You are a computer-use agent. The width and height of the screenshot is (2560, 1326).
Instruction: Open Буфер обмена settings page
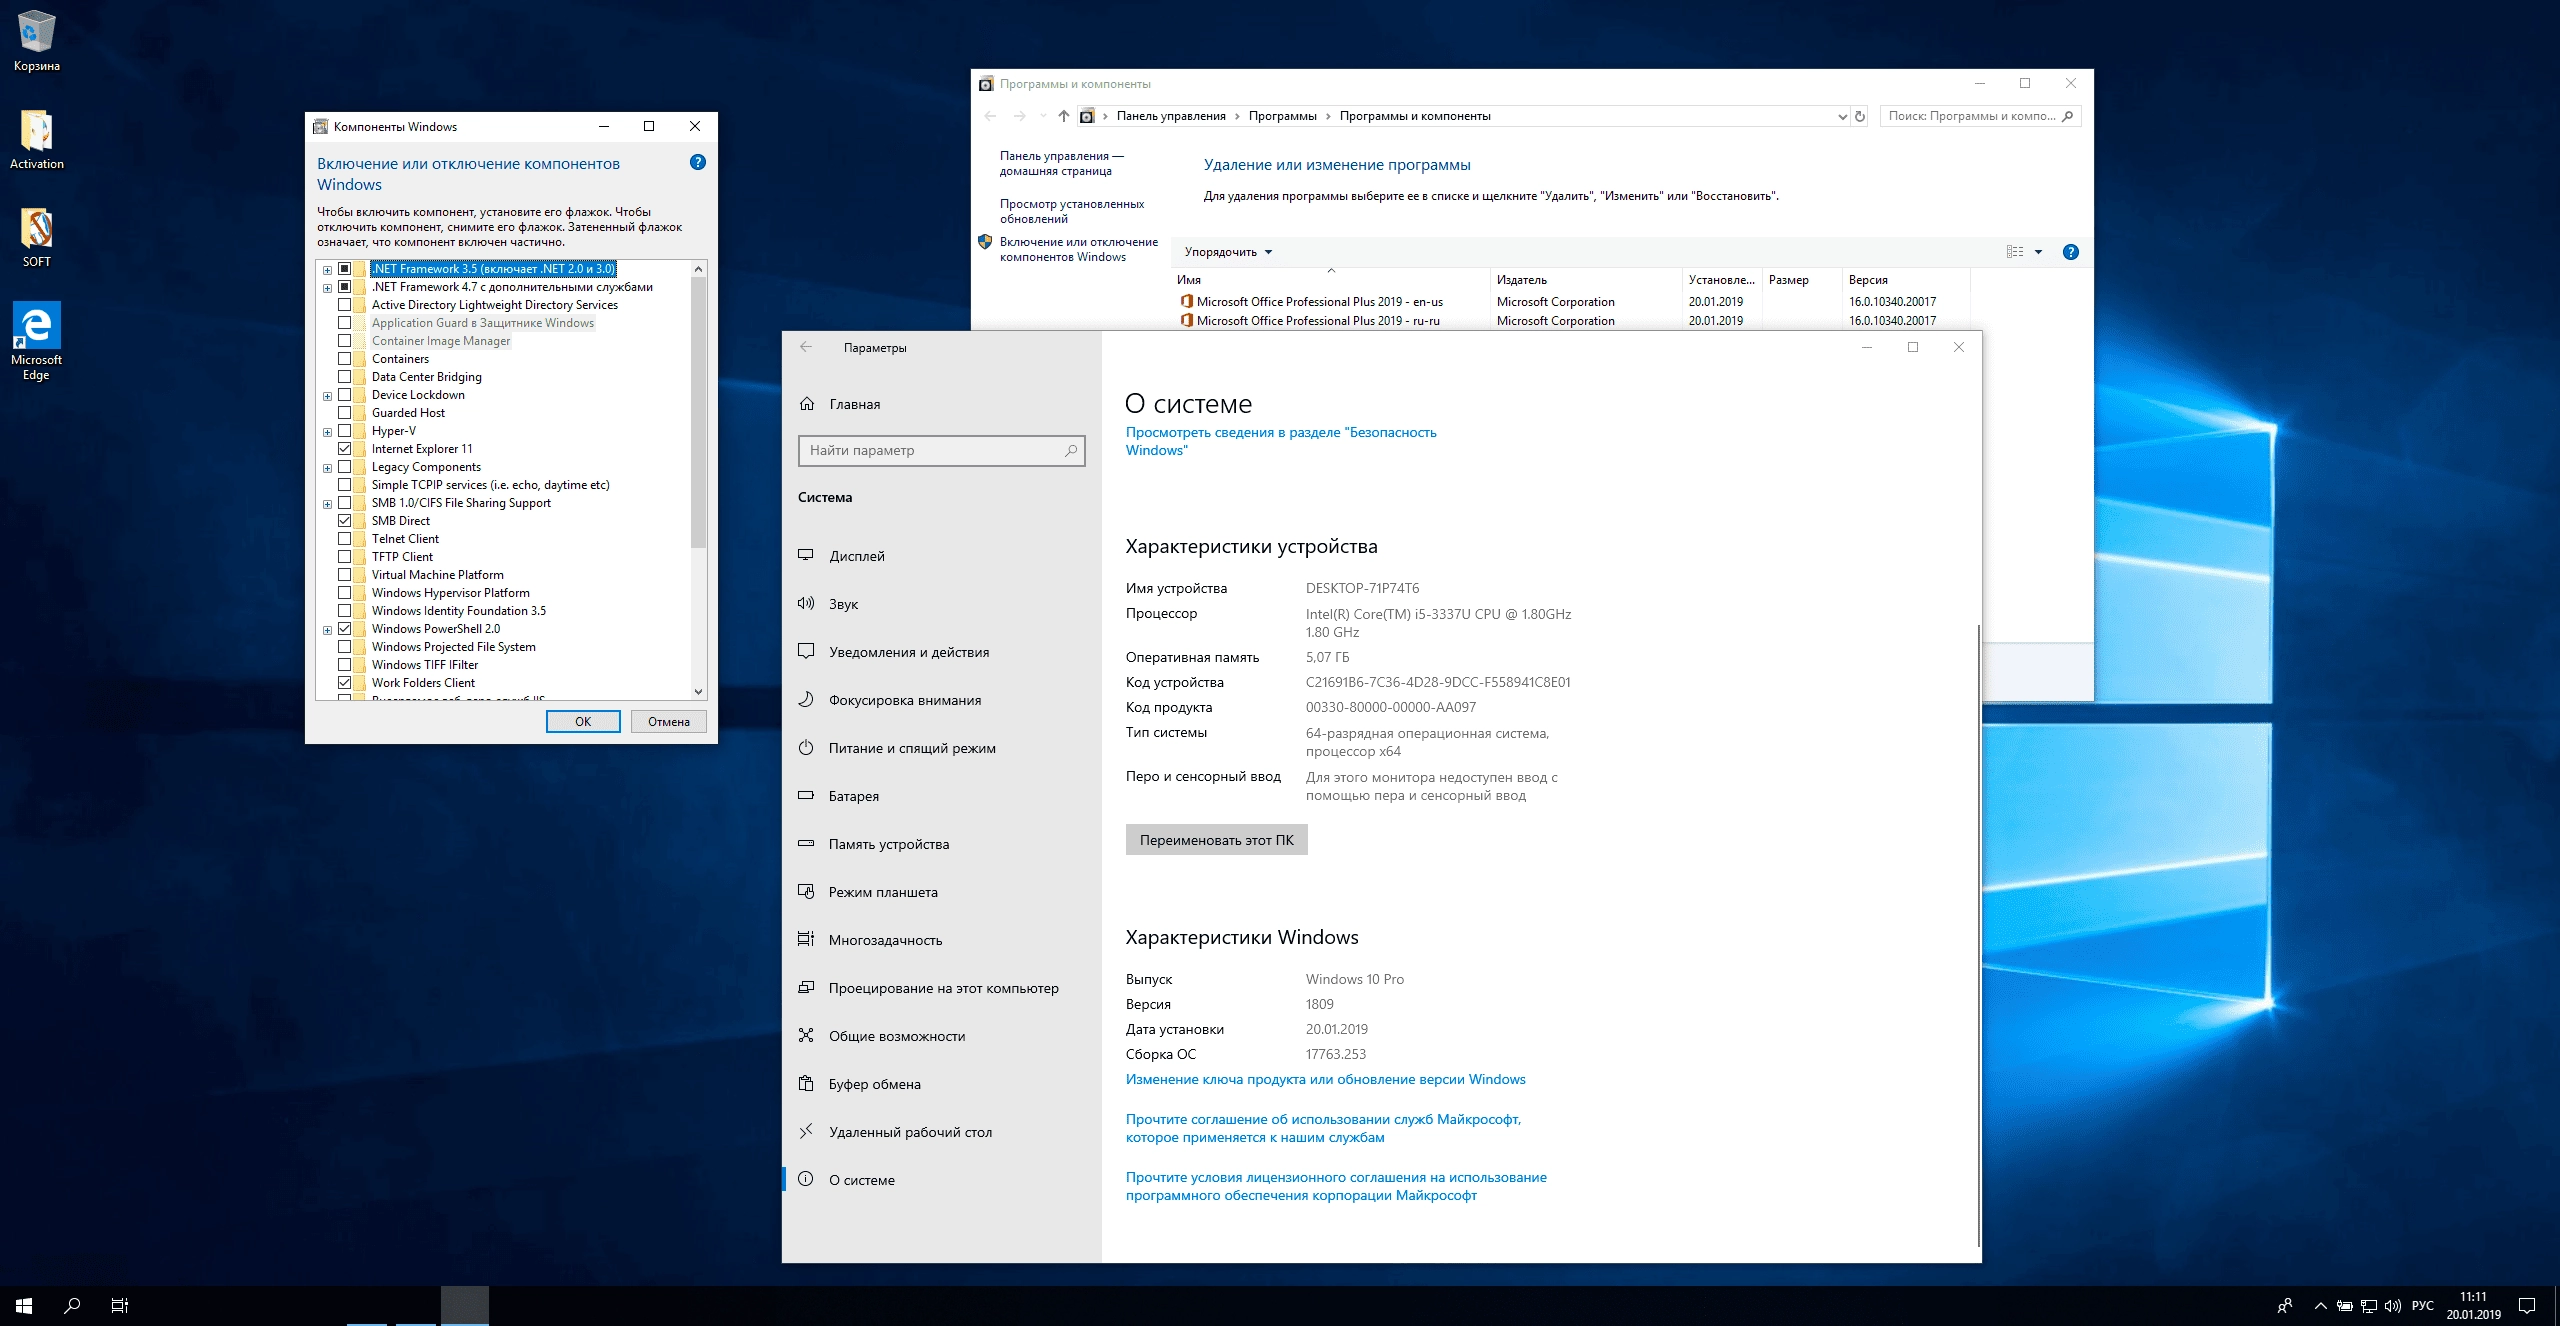(940, 1084)
